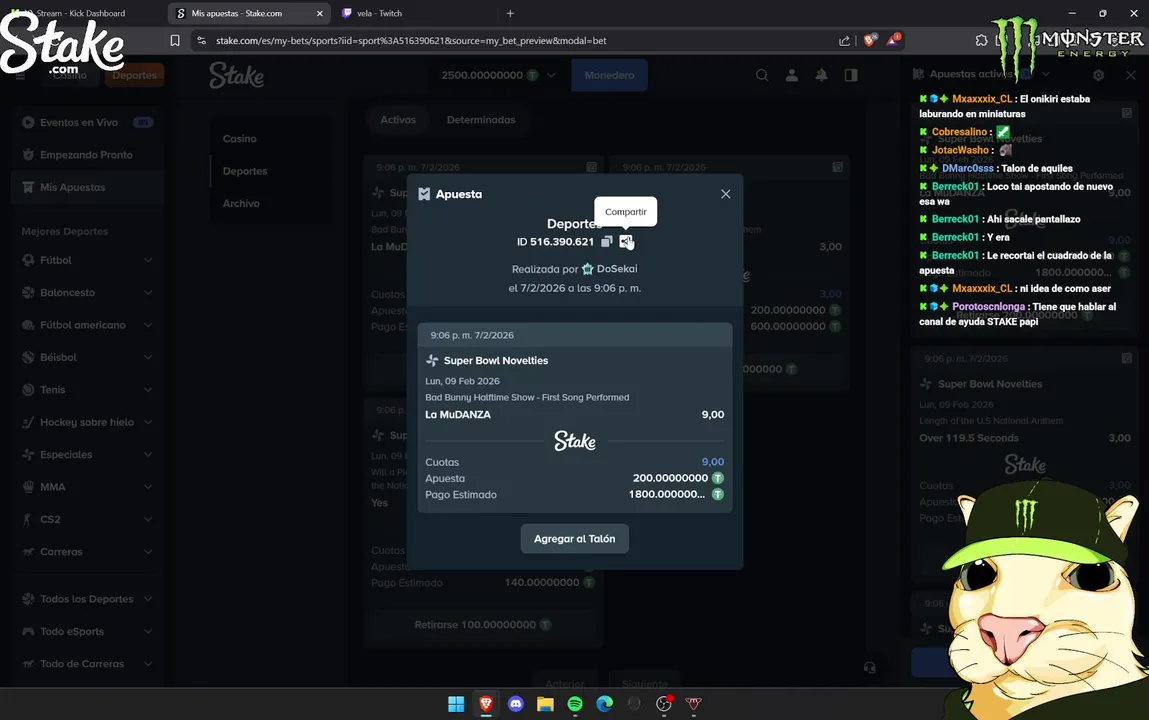Open Microsoft Edge from the taskbar
This screenshot has height=720, width=1149.
tap(605, 704)
